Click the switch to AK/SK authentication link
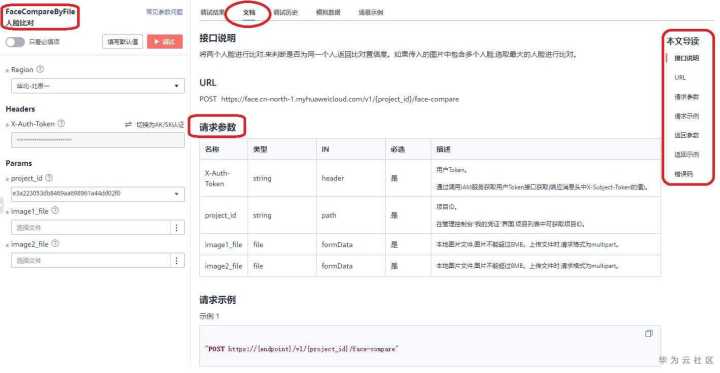This screenshot has width=720, height=373. 160,124
